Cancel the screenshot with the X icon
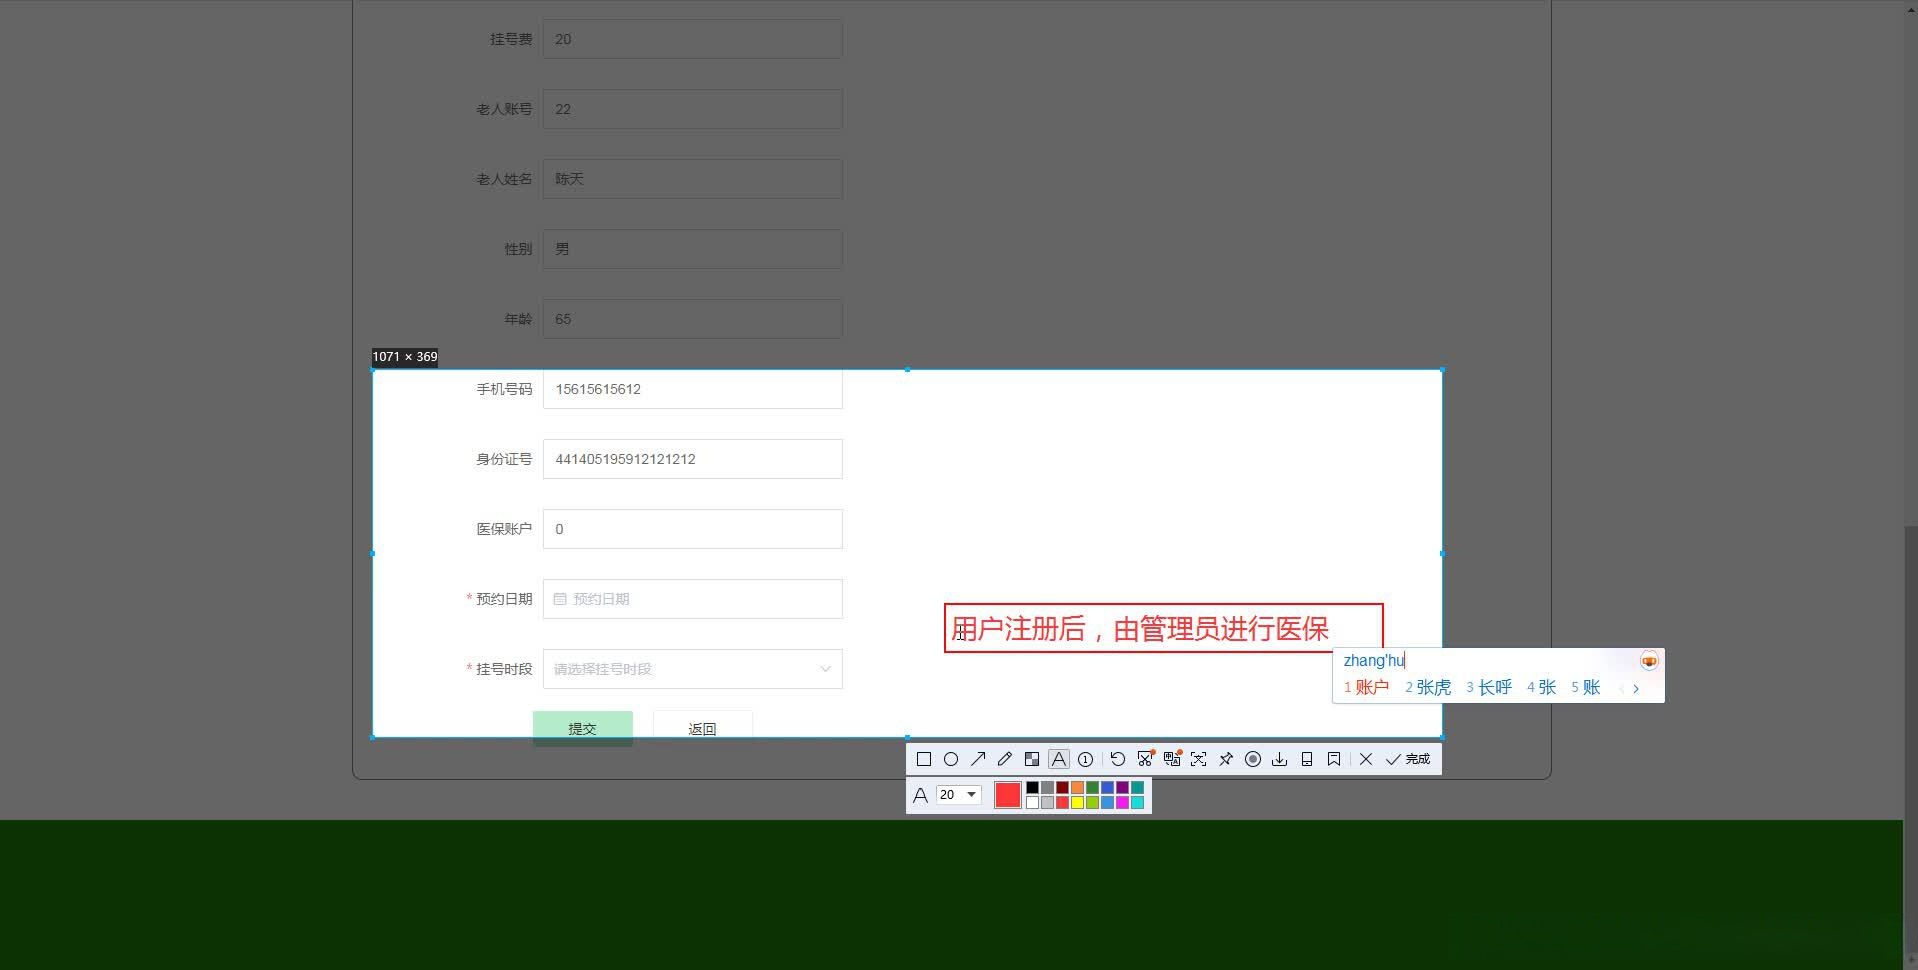 pos(1366,759)
